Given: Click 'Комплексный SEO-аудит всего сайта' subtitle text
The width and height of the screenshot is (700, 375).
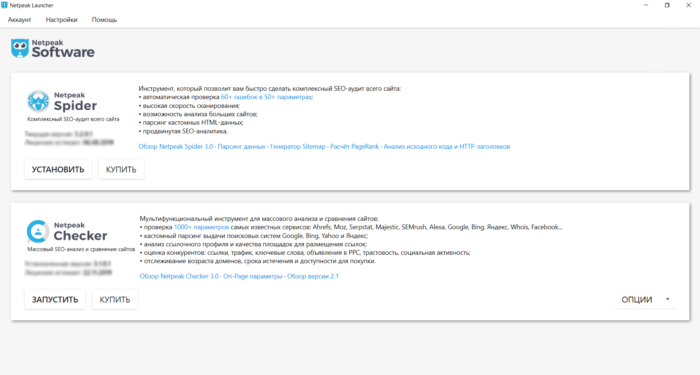Looking at the screenshot, I should (x=73, y=119).
